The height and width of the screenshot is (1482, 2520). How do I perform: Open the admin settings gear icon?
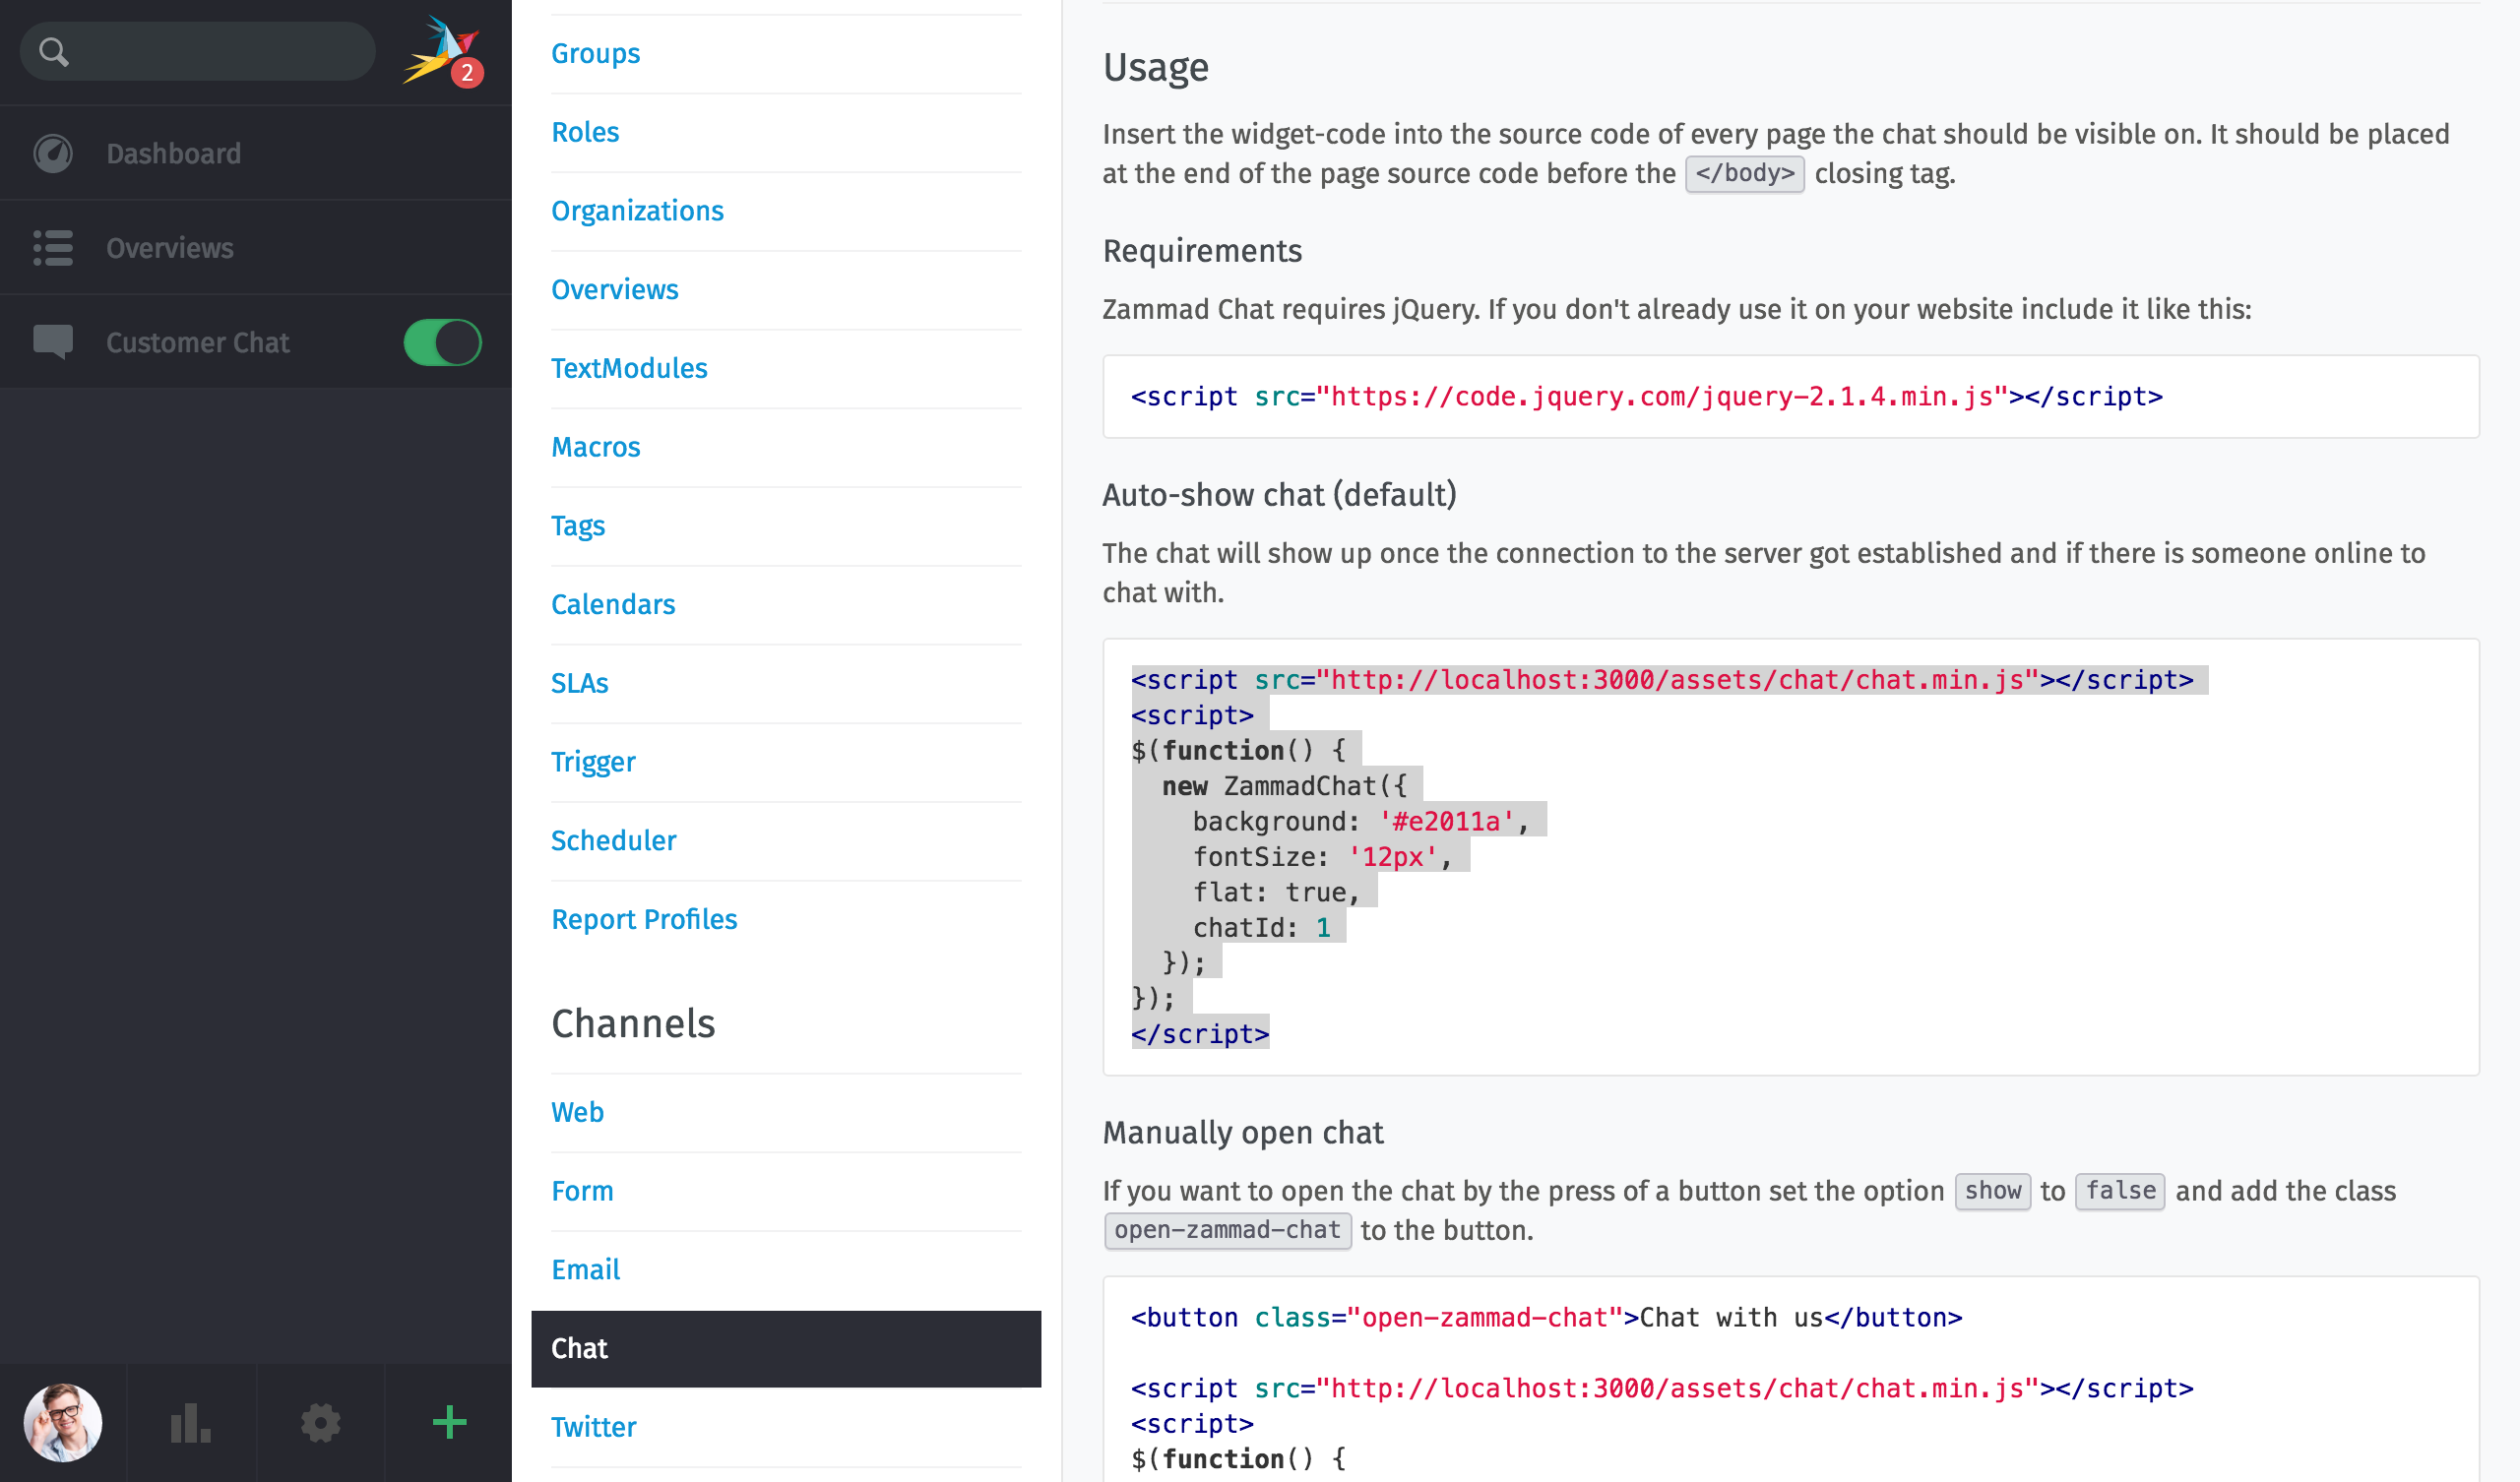[x=320, y=1422]
